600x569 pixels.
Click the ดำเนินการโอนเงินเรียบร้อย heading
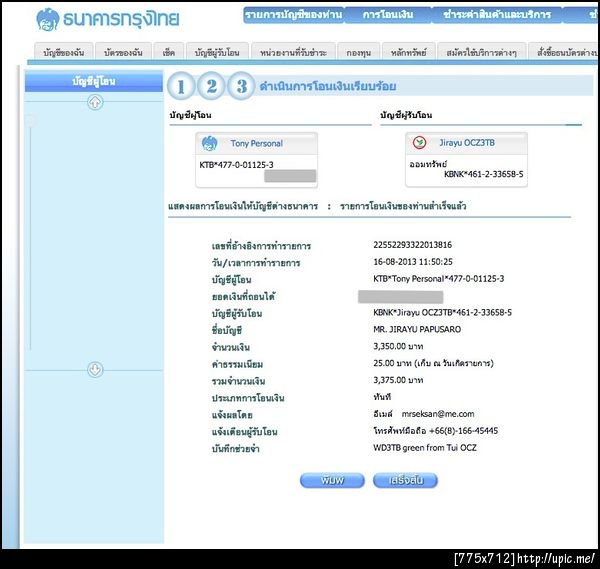pyautogui.click(x=328, y=86)
